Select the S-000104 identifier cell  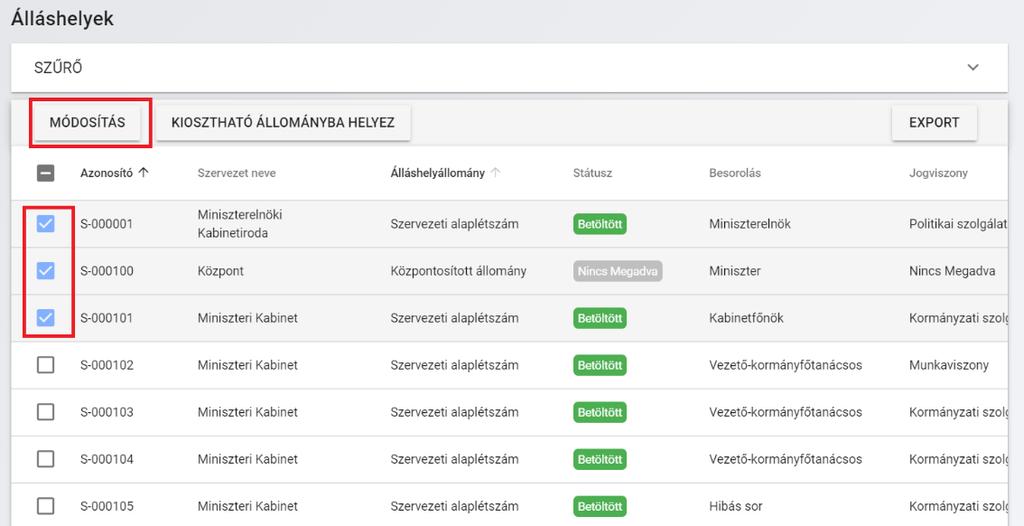point(107,459)
